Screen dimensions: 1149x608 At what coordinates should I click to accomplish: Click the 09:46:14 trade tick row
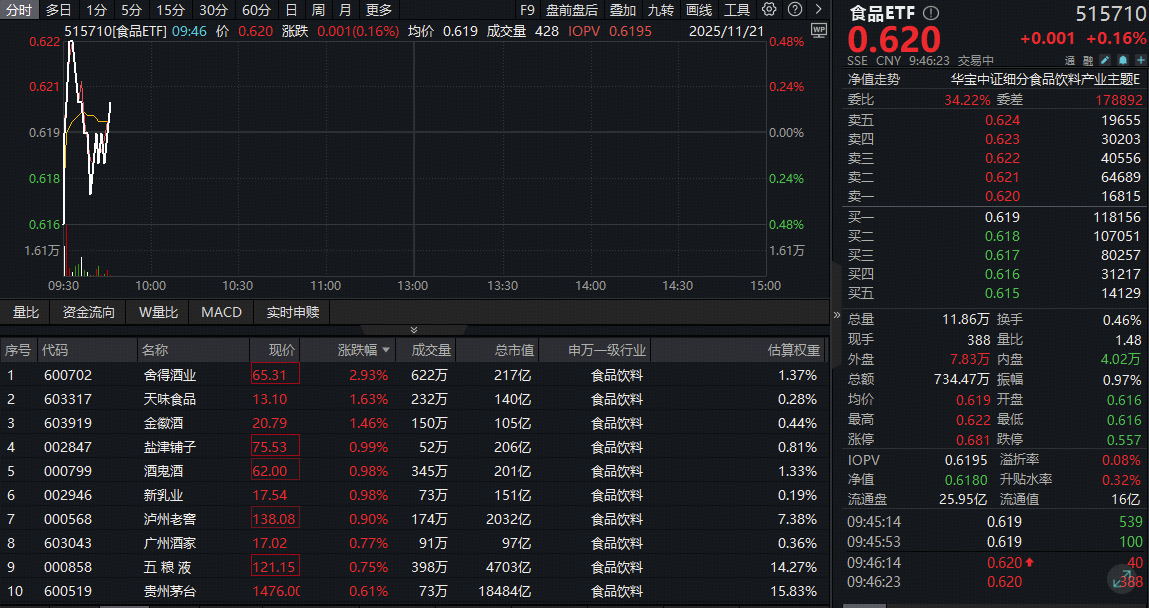[x=995, y=563]
